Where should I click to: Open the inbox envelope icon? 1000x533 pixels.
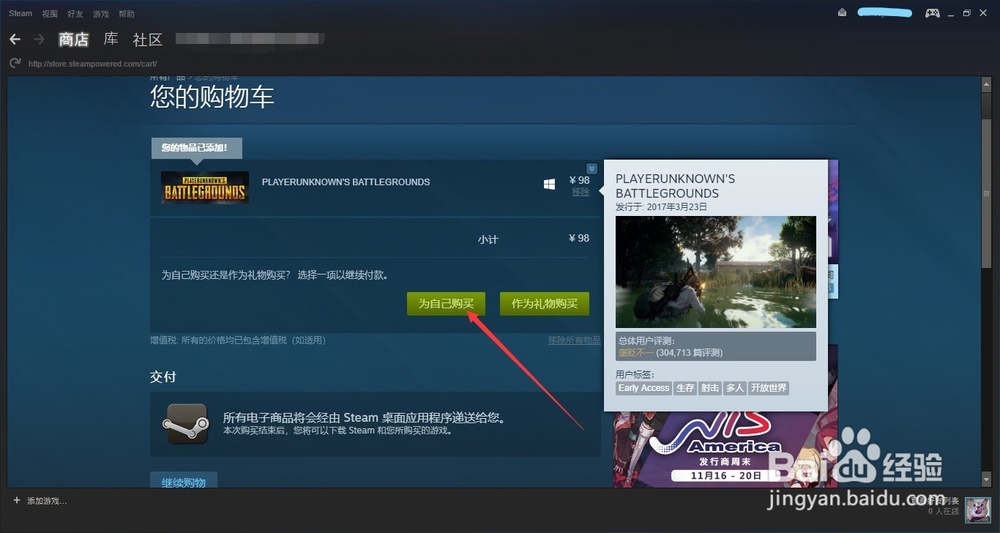[x=842, y=13]
